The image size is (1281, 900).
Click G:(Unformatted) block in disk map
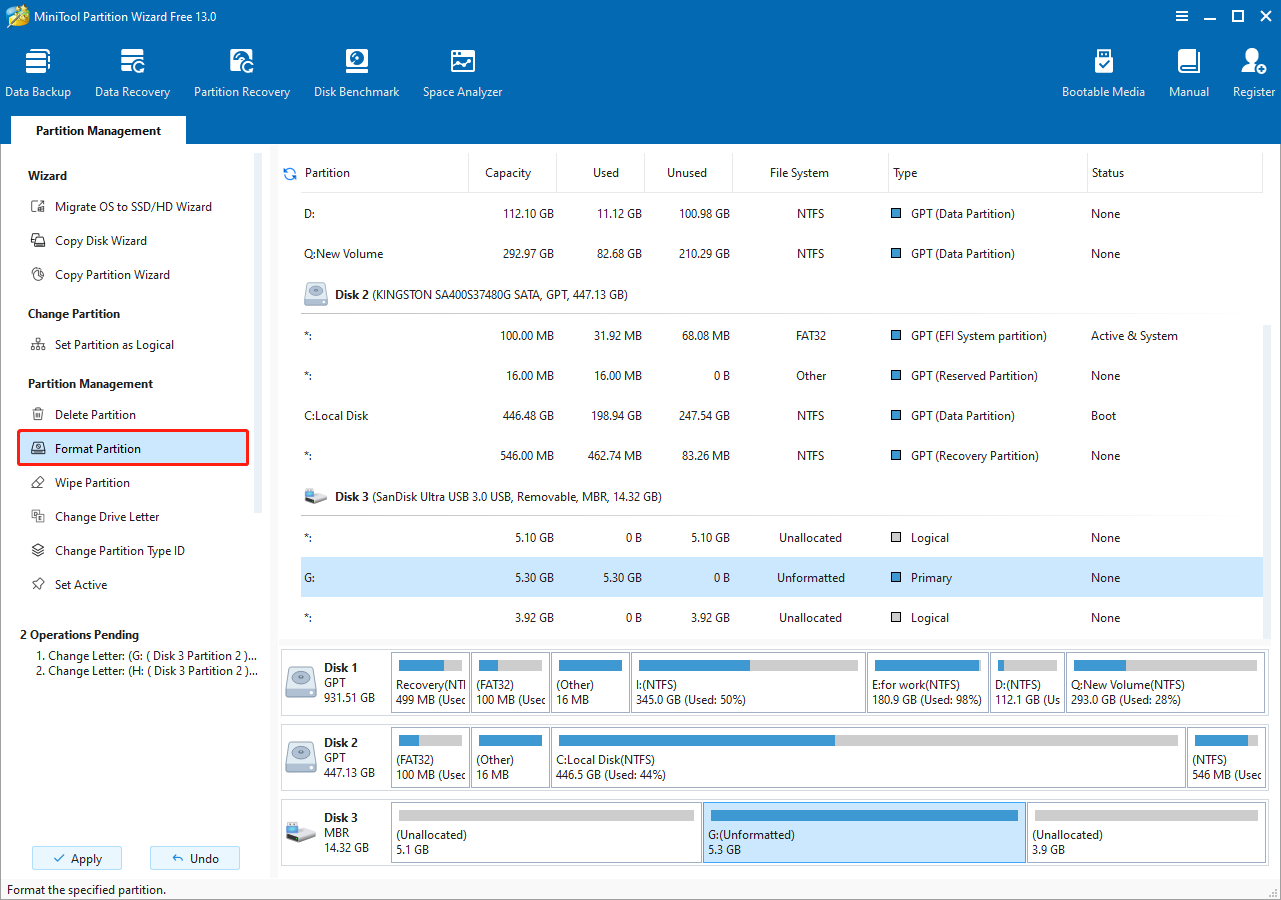coord(865,832)
